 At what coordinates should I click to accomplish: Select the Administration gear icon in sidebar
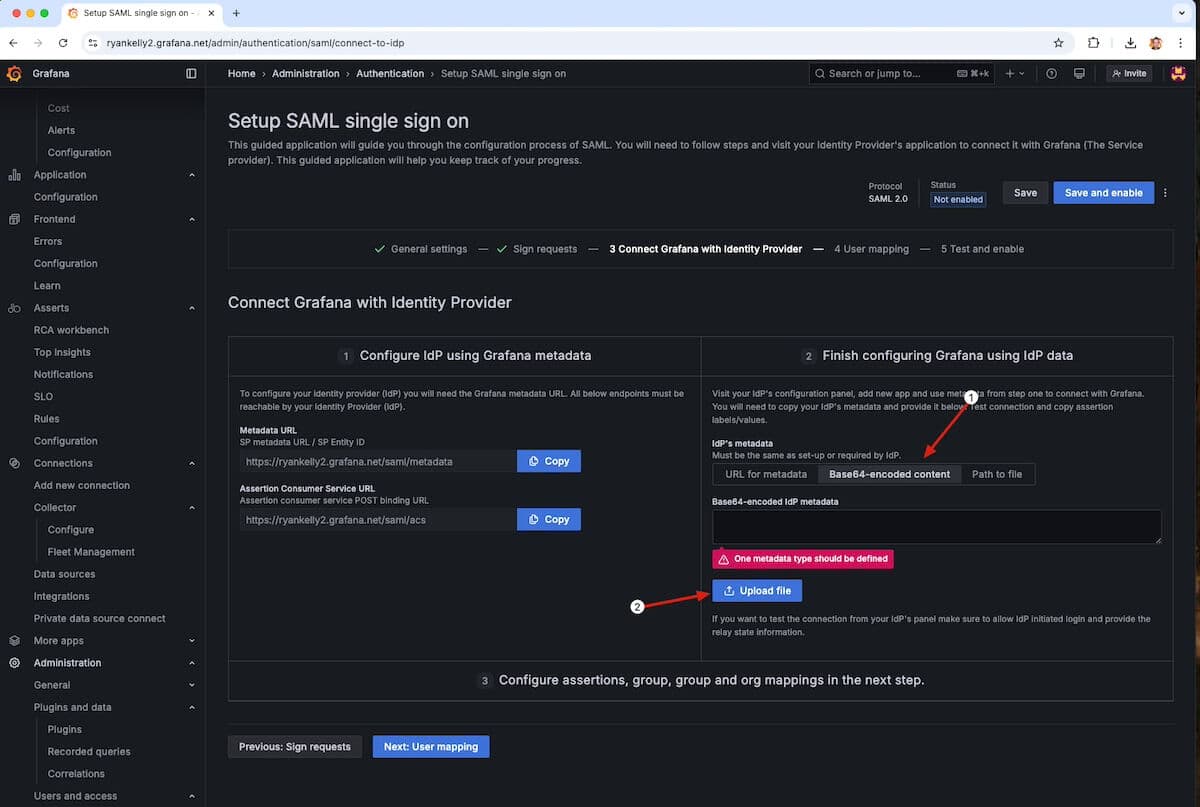pyautogui.click(x=14, y=662)
